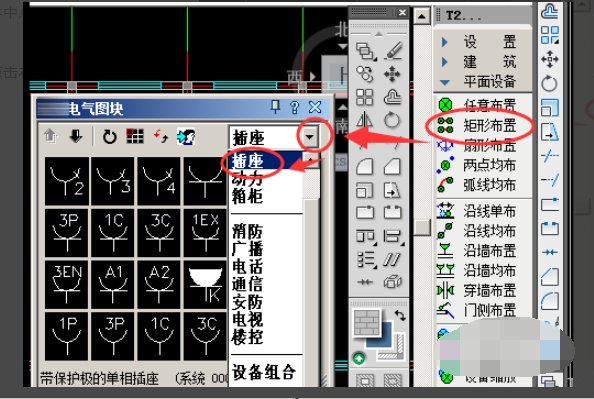Click the revision cloud icon in floating palette
The width and height of the screenshot is (594, 399).
tap(392, 97)
